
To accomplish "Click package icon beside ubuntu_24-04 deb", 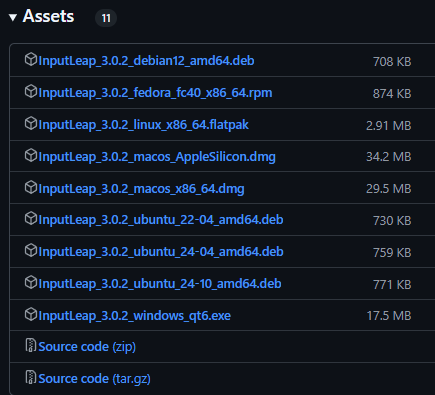I will [x=31, y=251].
